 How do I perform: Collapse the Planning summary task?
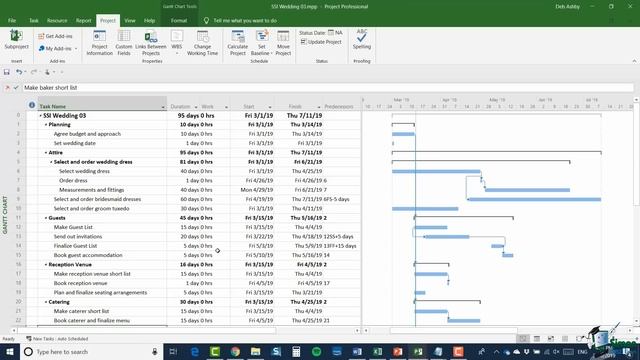coord(46,125)
